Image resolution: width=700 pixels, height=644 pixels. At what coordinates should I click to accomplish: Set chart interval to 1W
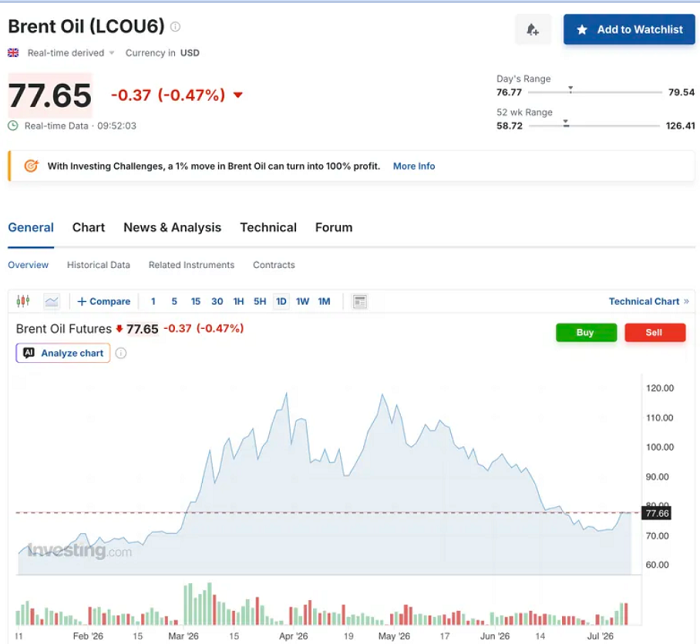[x=302, y=302]
